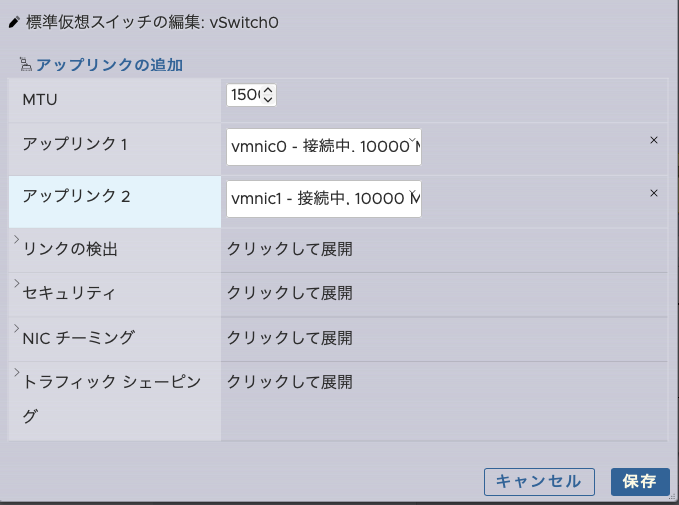The width and height of the screenshot is (679, 505).
Task: Decrease the MTU value with down arrow
Action: click(268, 100)
